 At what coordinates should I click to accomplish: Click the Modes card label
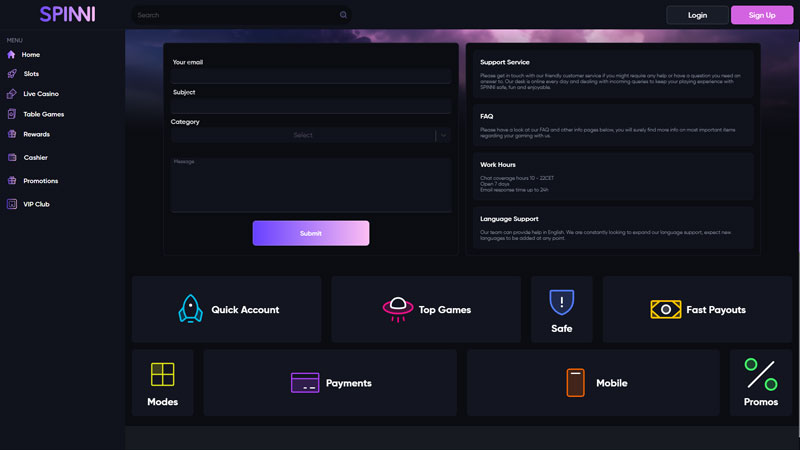pyautogui.click(x=163, y=402)
